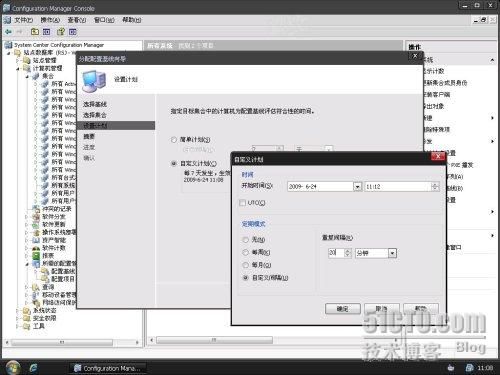Click the 帮助 button in custom schedule dialog

click(421, 309)
